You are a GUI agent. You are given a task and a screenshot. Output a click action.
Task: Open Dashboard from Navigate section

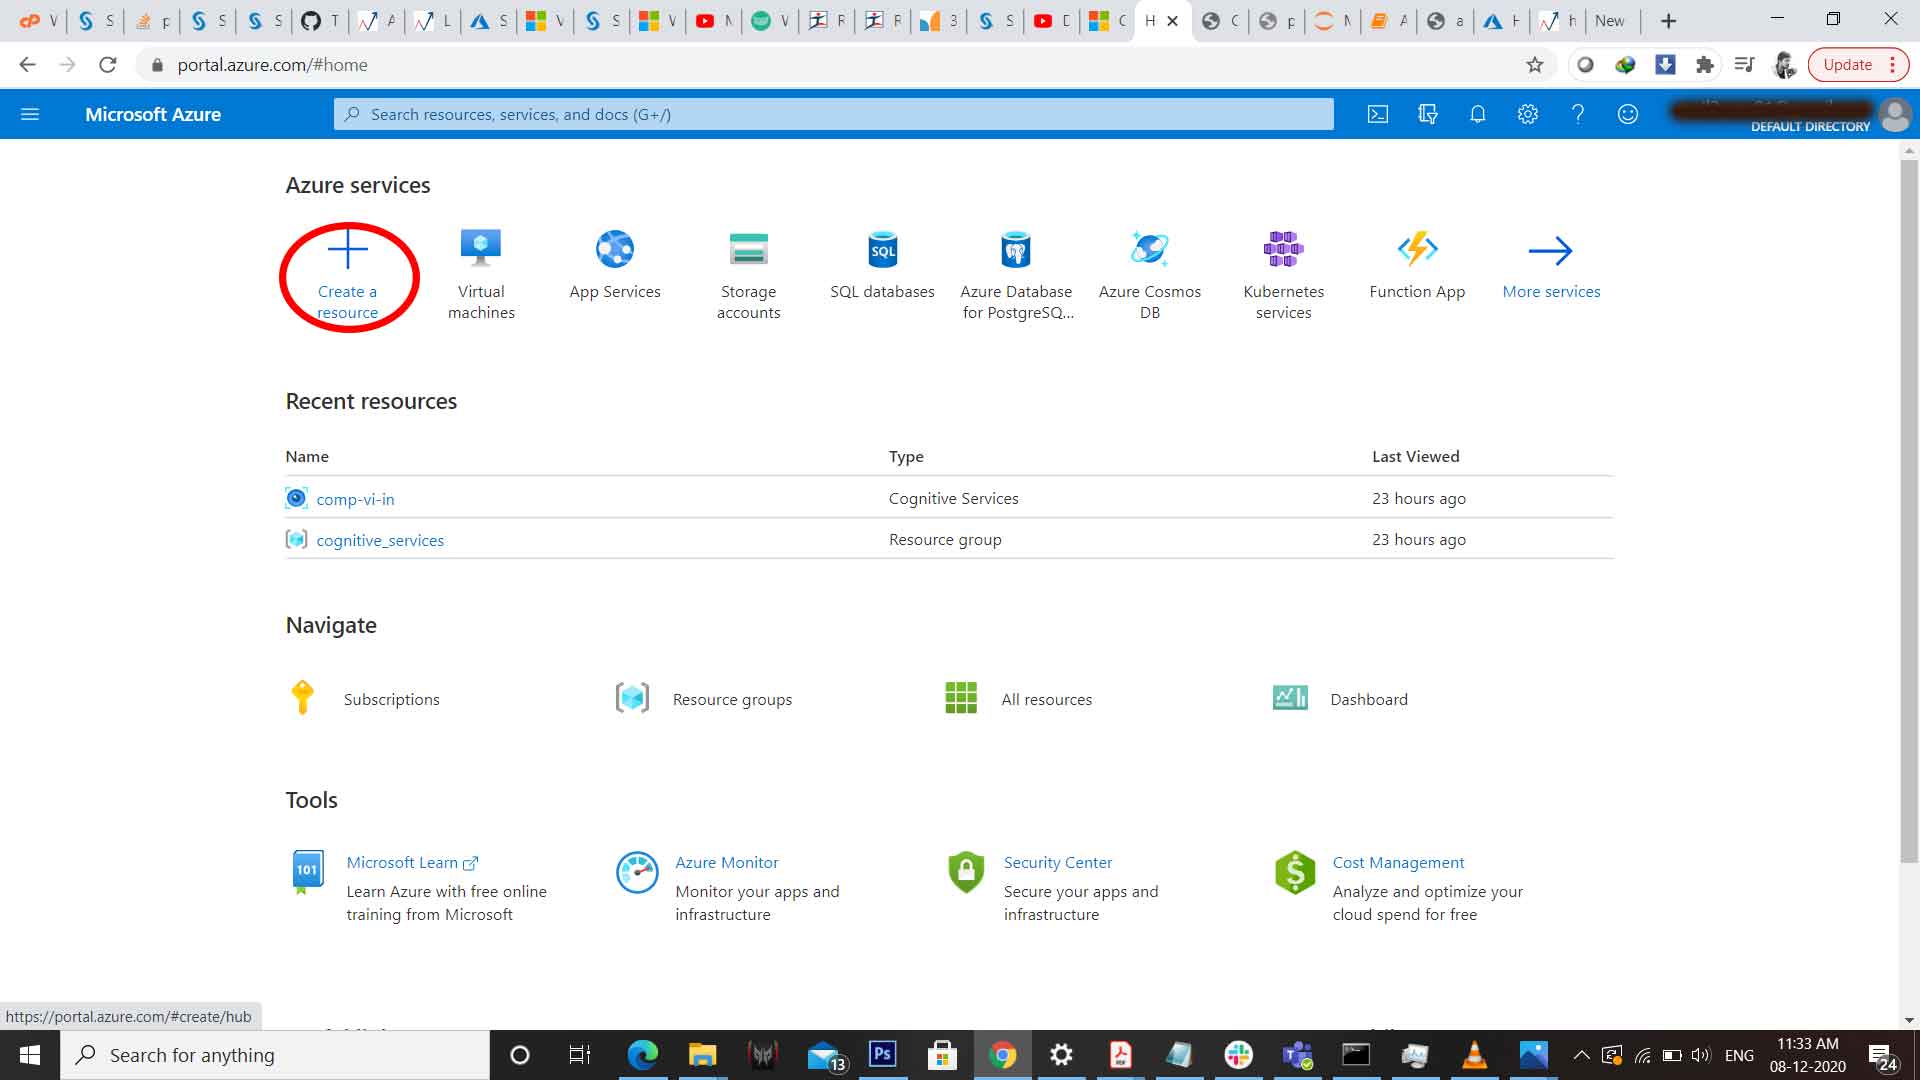1340,698
